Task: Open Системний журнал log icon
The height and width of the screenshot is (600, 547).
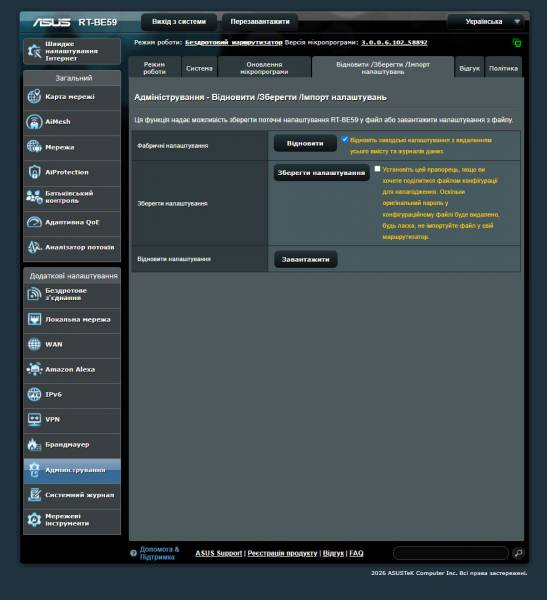Action: (x=34, y=495)
